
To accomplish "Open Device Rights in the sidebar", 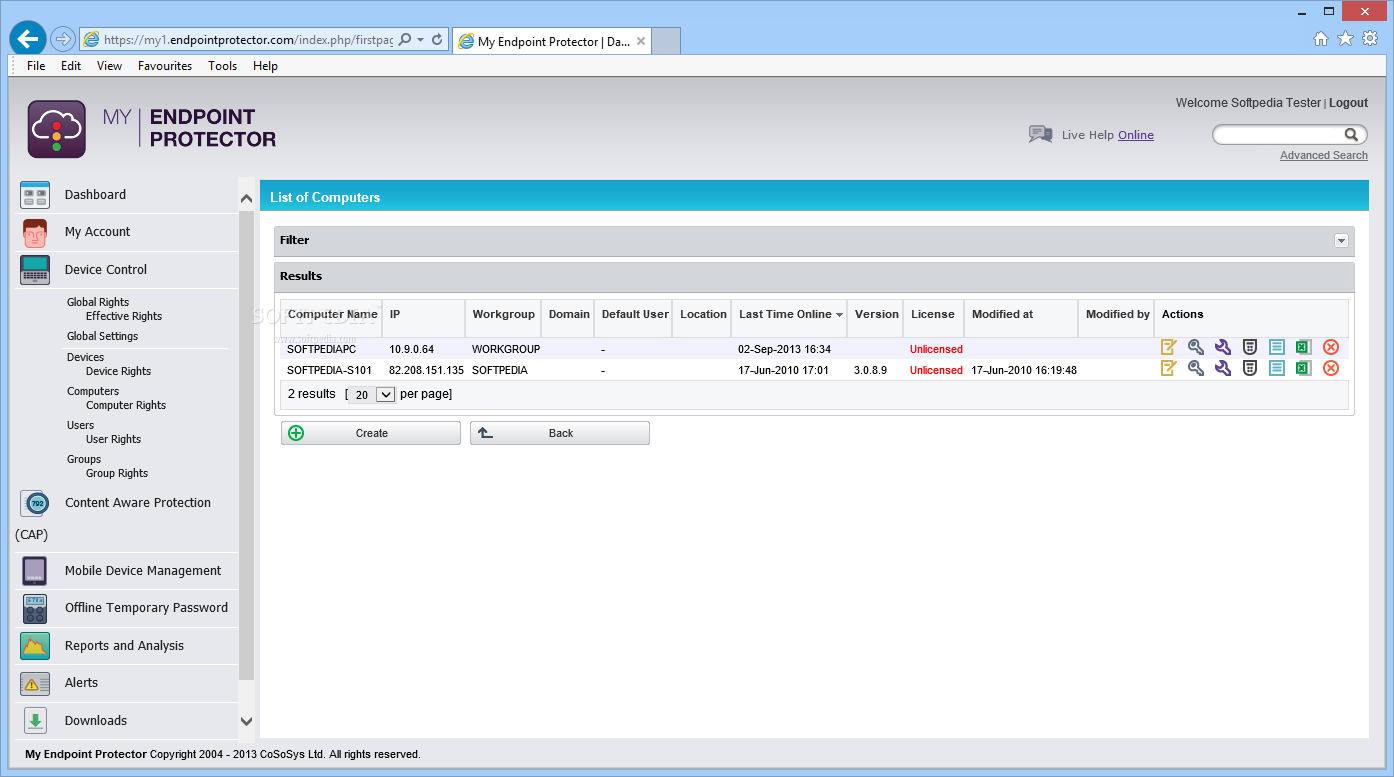I will tap(119, 371).
